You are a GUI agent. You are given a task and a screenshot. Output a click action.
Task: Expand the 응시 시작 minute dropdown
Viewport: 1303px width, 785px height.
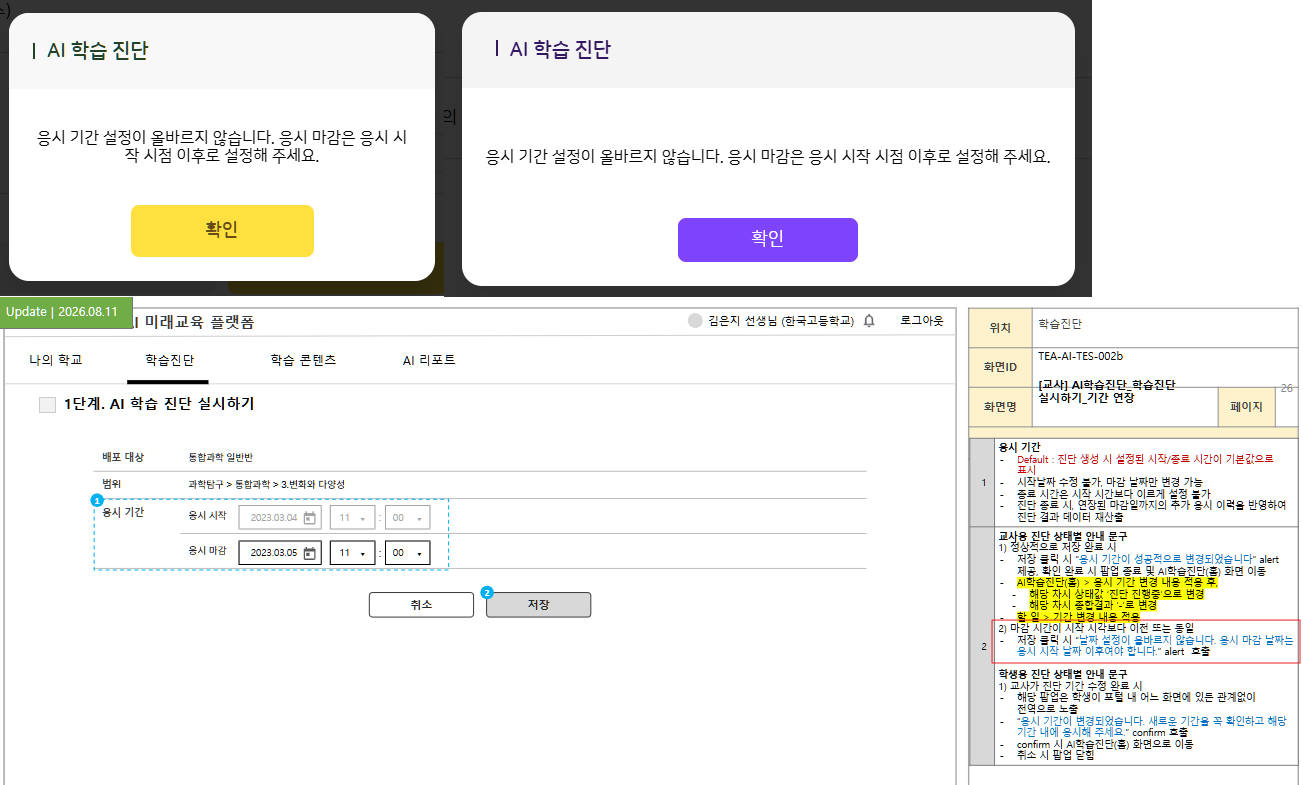(408, 517)
